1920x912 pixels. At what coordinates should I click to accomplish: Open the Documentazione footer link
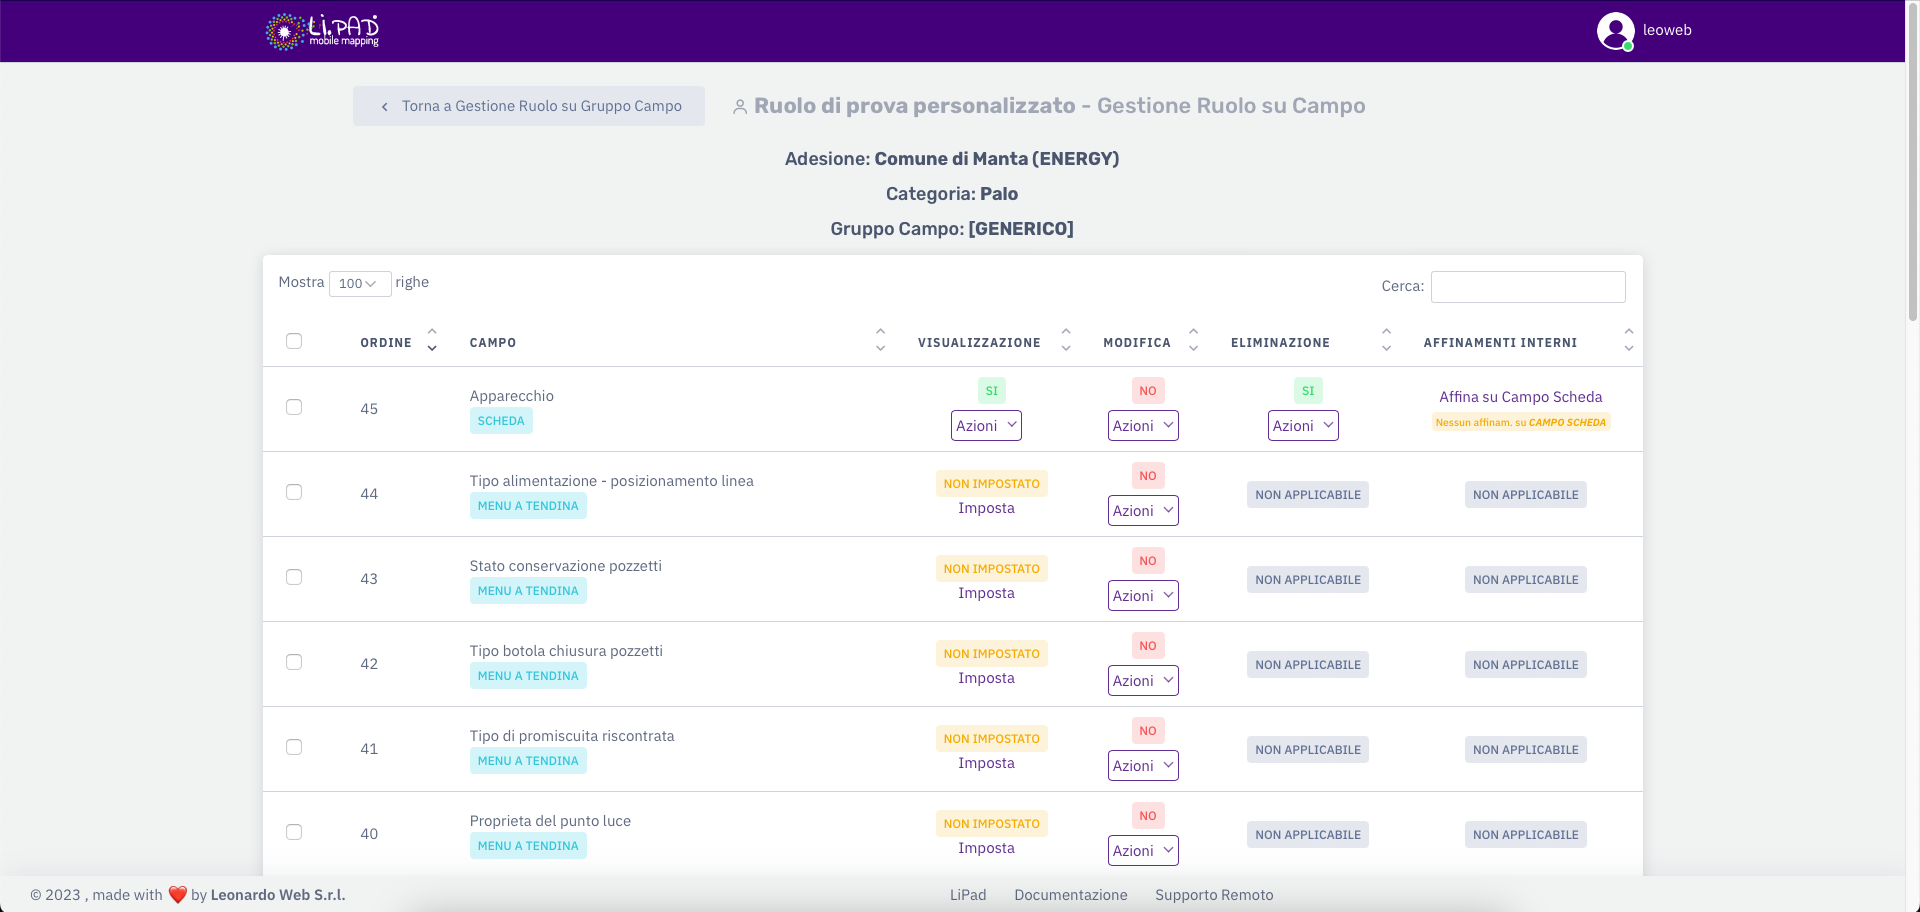pyautogui.click(x=1070, y=895)
